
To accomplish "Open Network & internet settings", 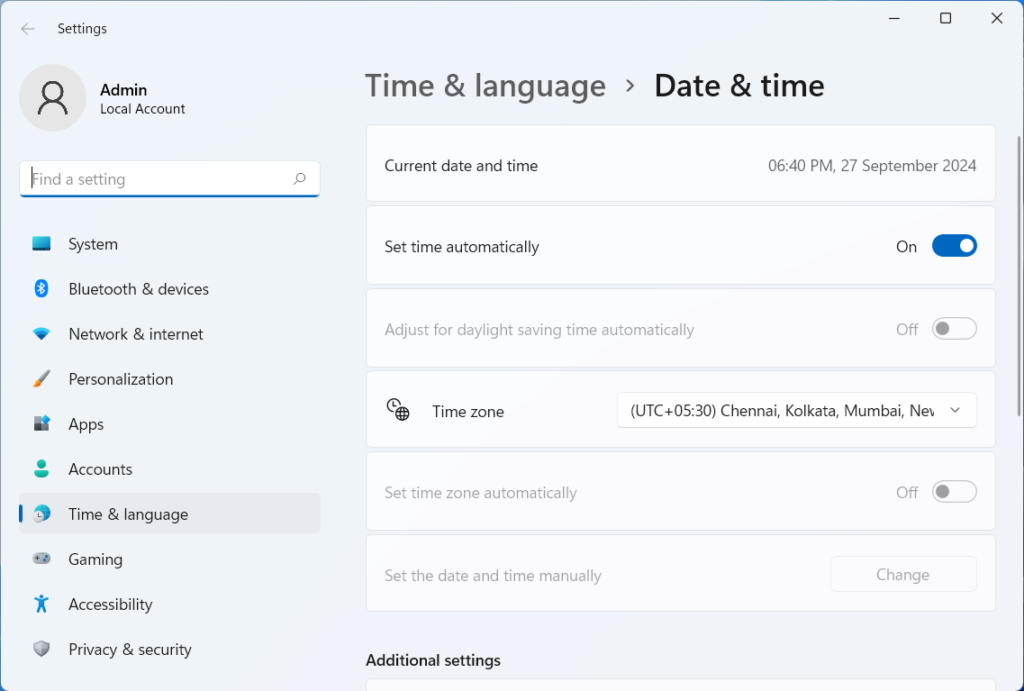I will click(170, 334).
